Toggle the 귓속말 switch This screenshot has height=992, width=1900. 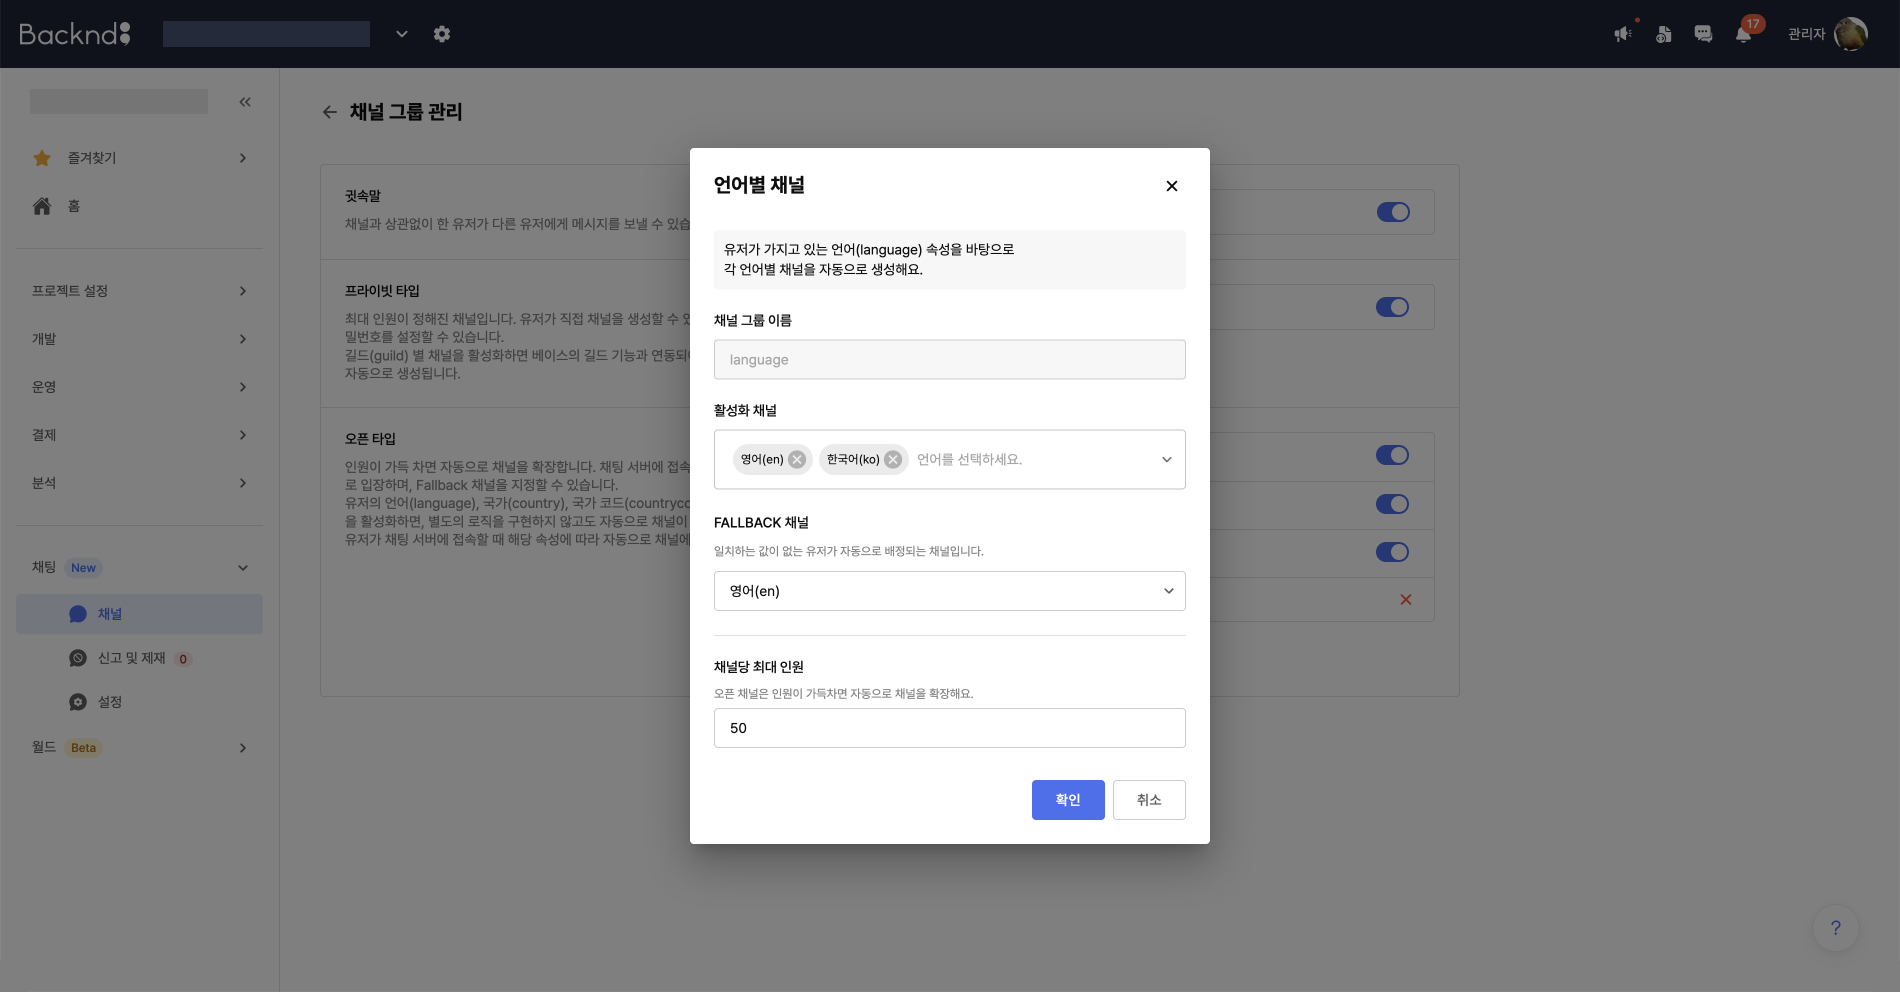(1393, 212)
